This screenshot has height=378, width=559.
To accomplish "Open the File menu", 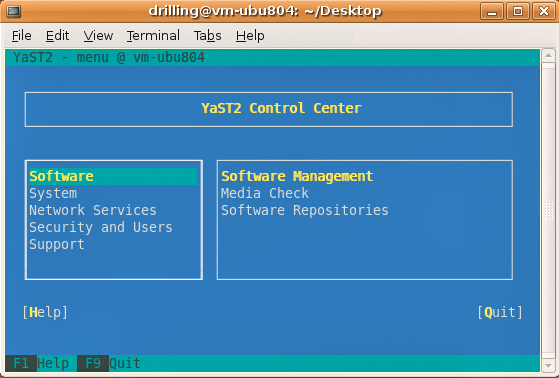I will point(21,36).
